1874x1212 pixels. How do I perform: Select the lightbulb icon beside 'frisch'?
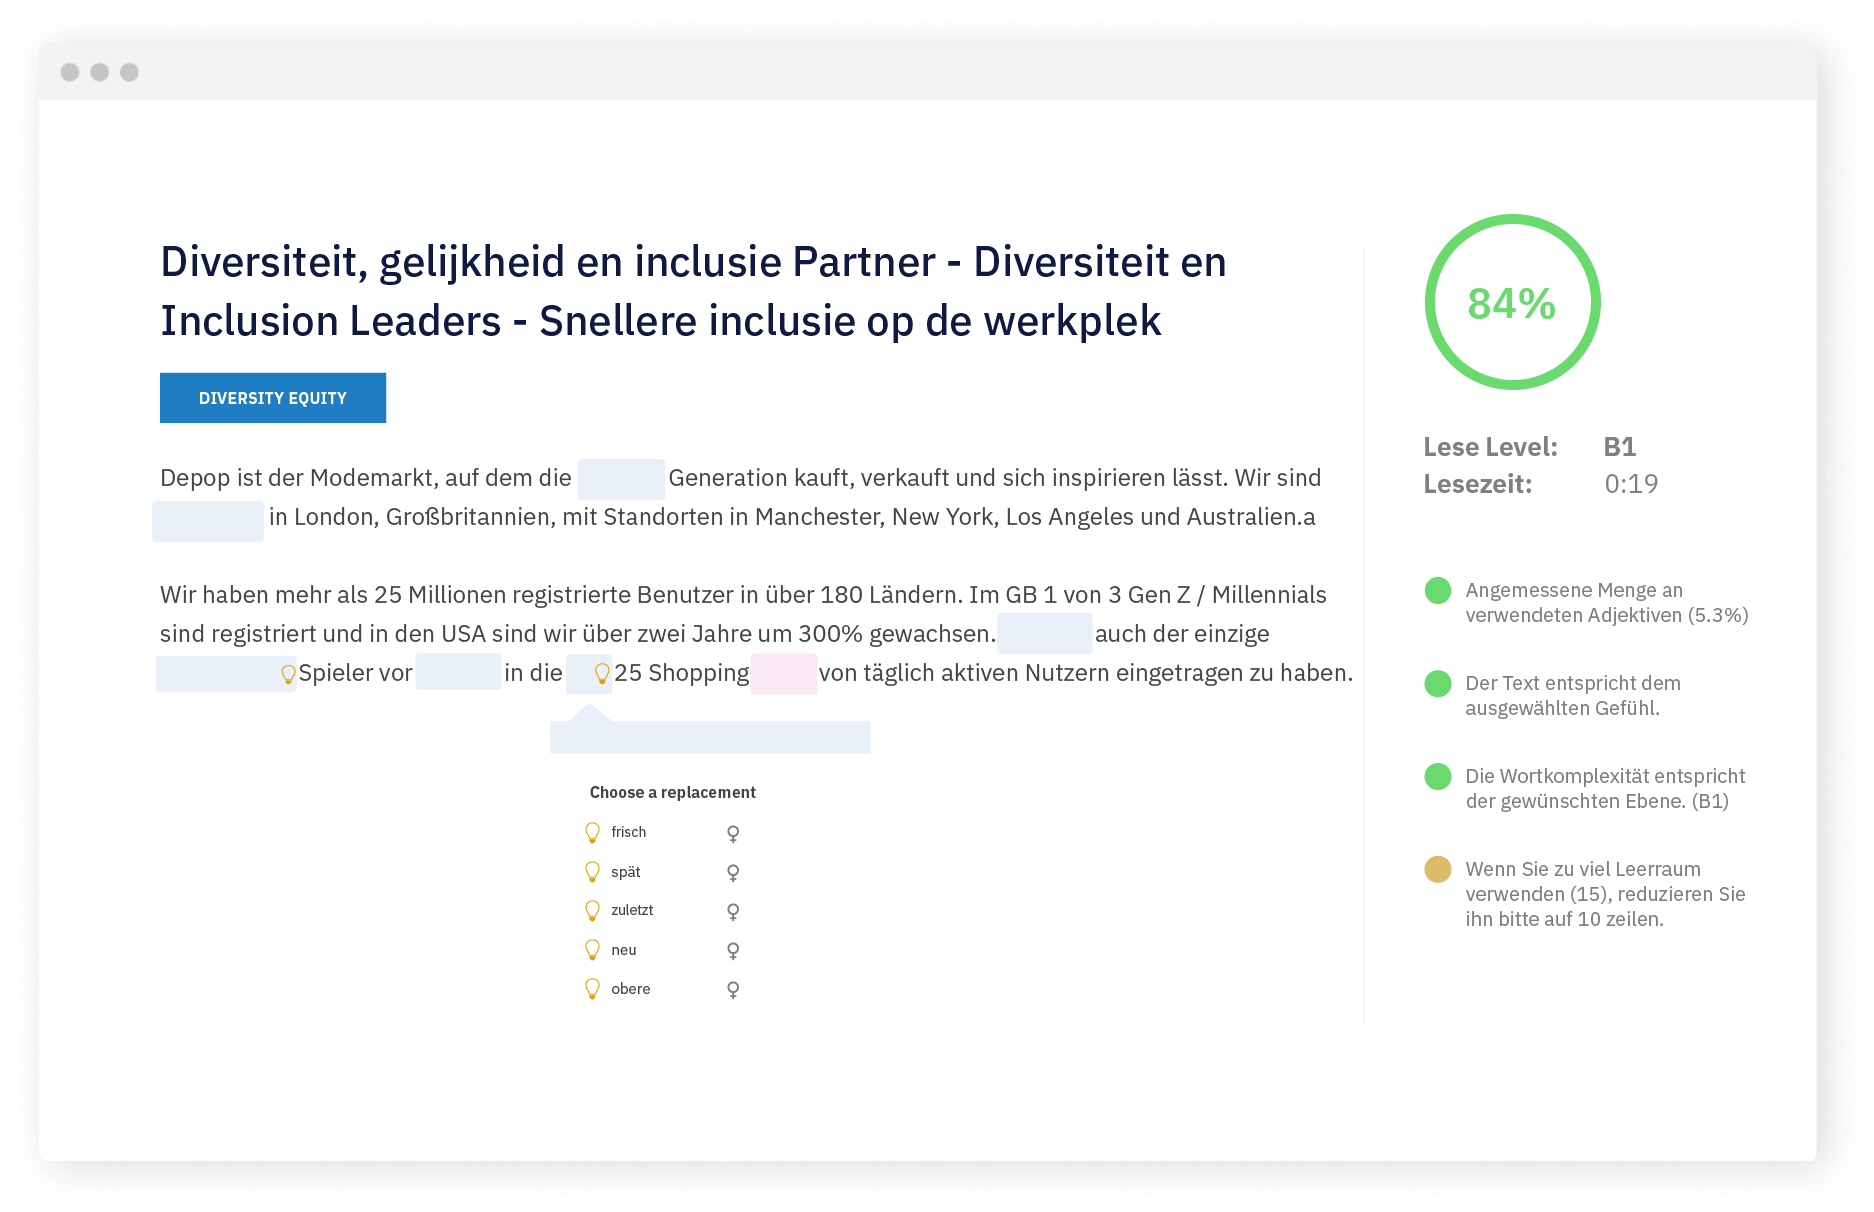(x=592, y=833)
